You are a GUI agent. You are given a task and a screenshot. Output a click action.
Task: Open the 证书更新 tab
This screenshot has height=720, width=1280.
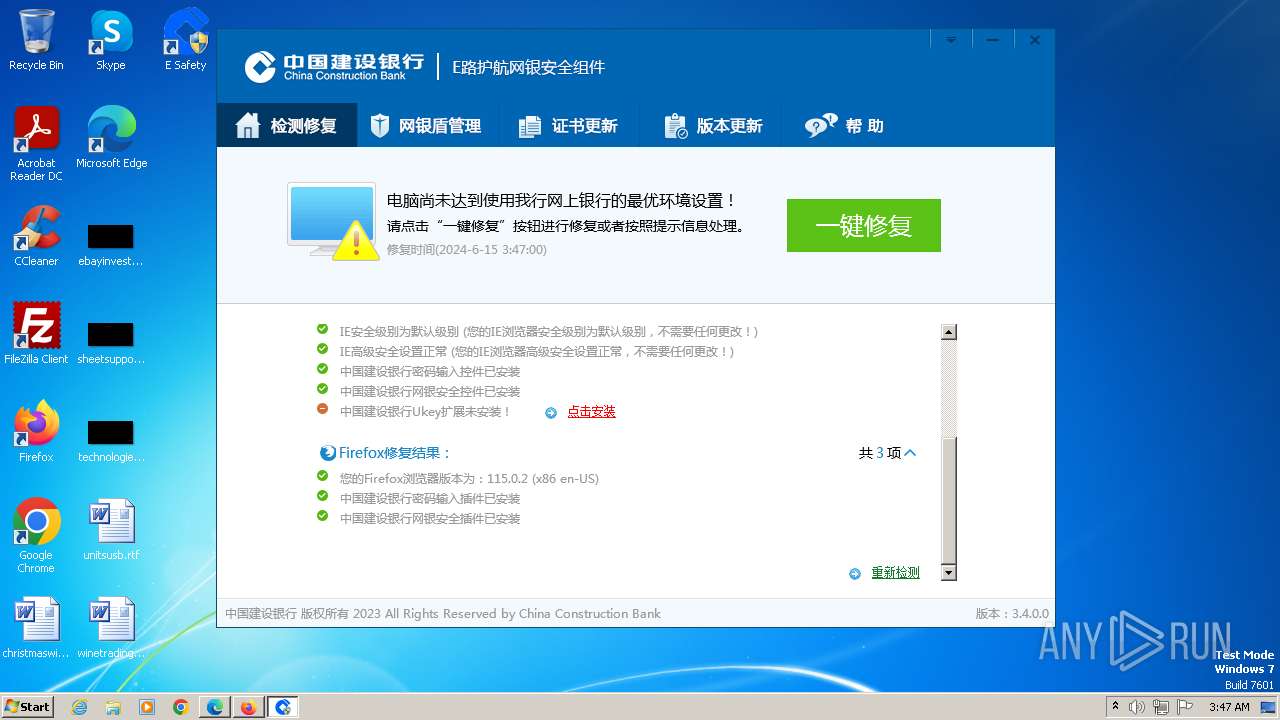[x=567, y=126]
